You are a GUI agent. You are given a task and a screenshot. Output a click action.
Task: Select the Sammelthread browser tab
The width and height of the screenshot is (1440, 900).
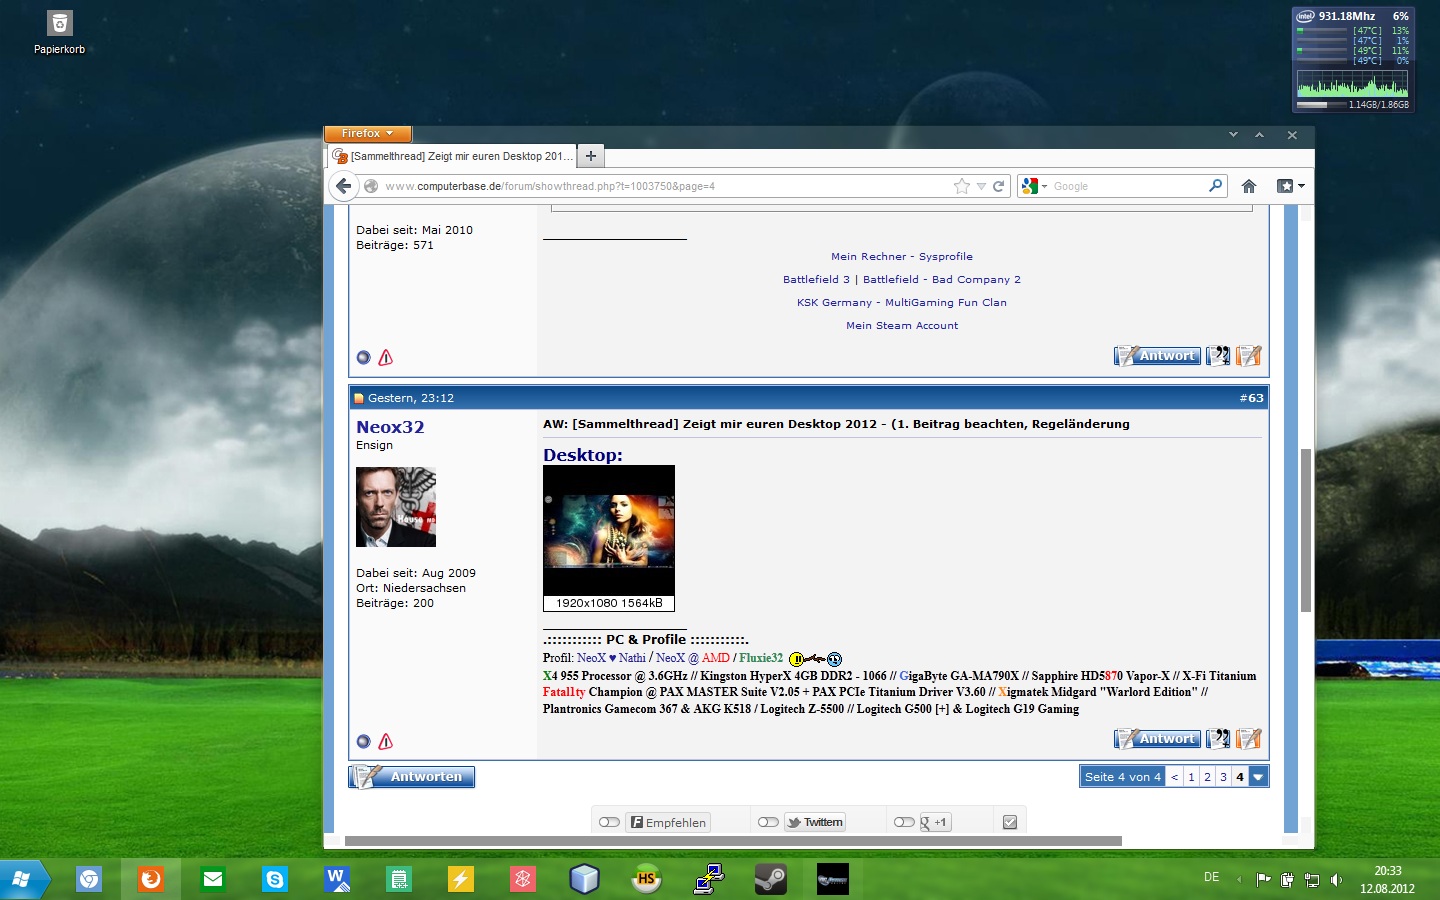tap(453, 156)
